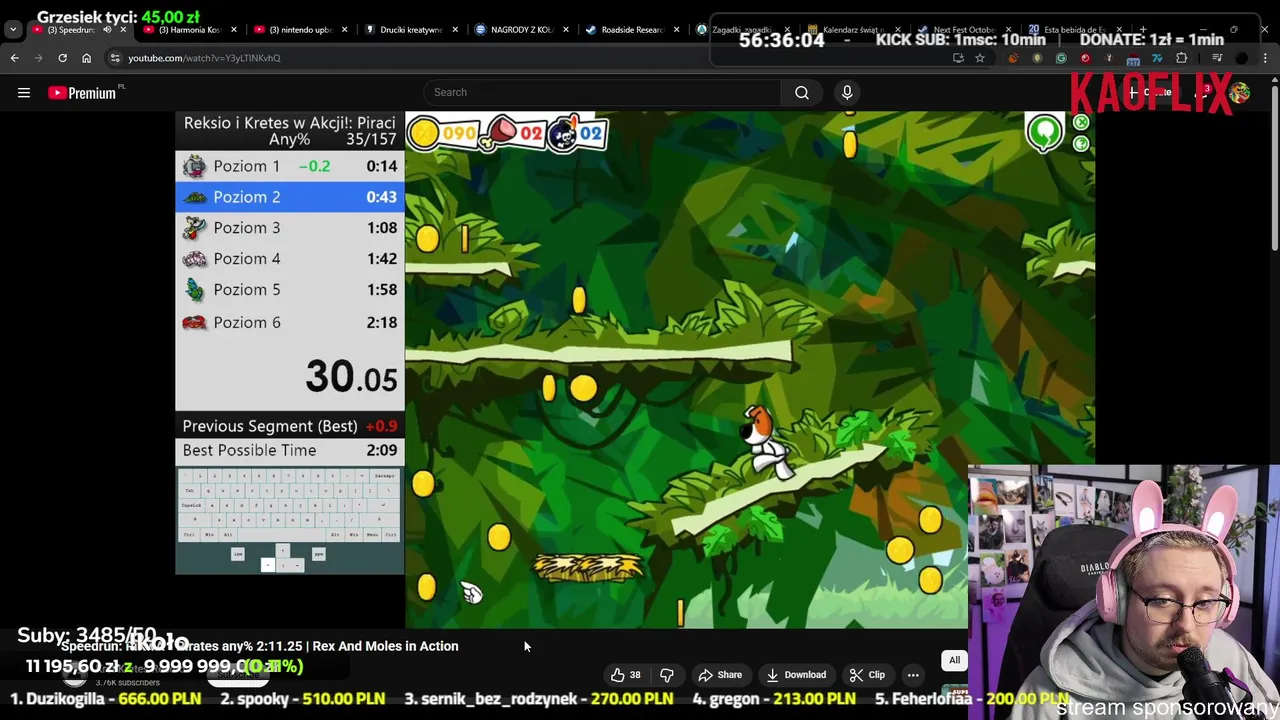Switch to Druciki kreatywne tab

410,30
